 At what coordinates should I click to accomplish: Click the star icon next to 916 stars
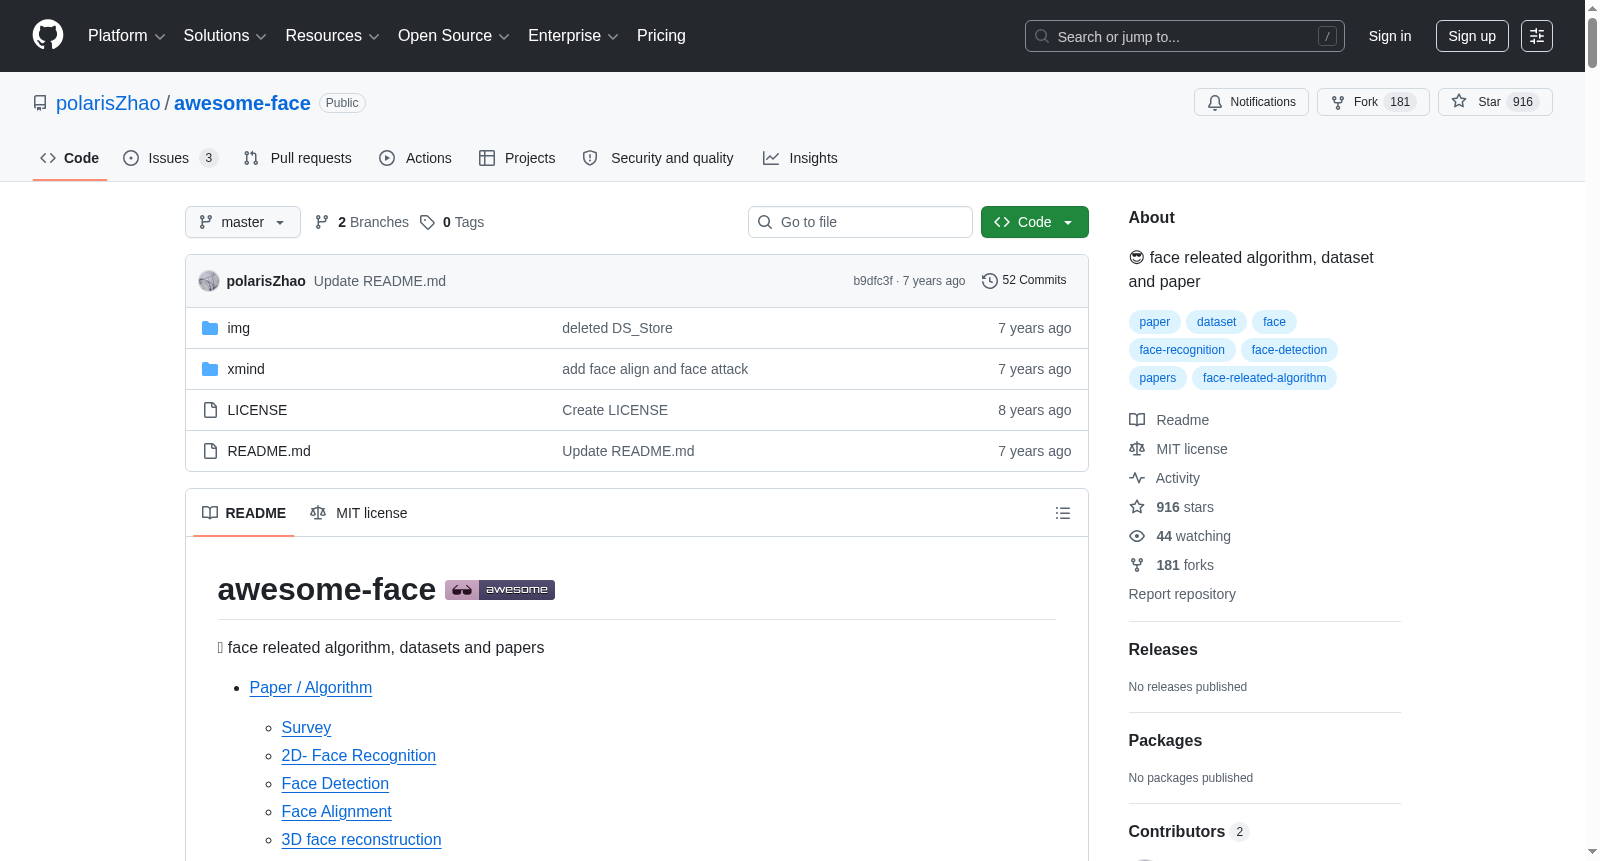point(1137,507)
